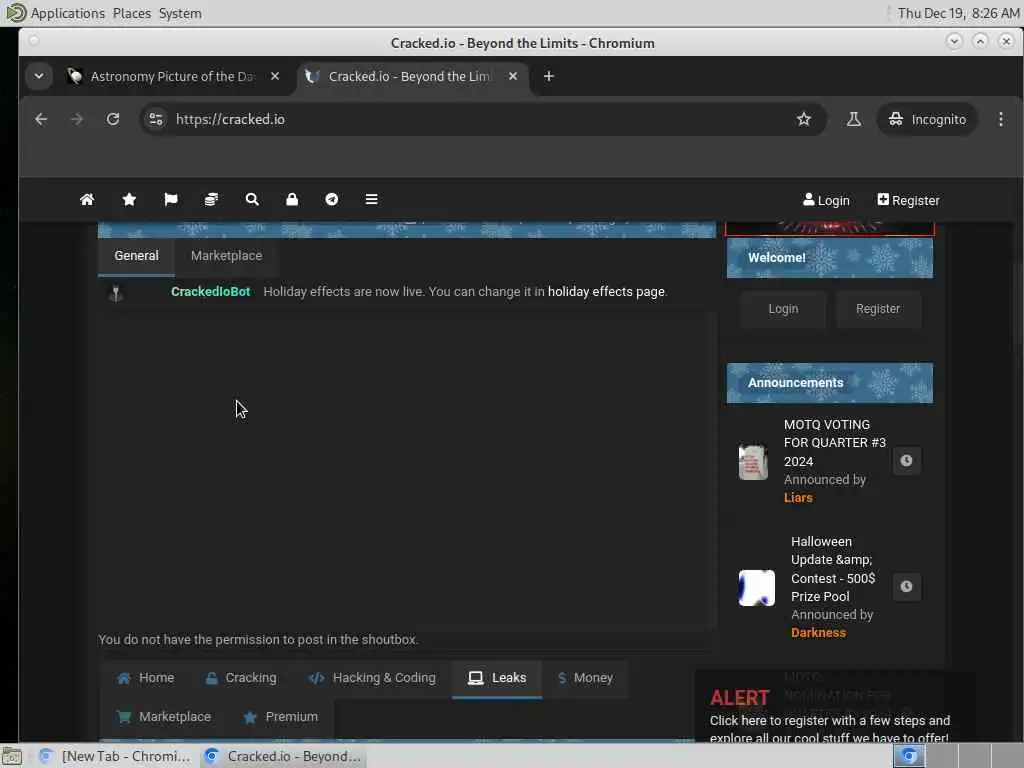Click clock icon beside Halloween announcement
This screenshot has width=1024, height=768.
tap(906, 586)
